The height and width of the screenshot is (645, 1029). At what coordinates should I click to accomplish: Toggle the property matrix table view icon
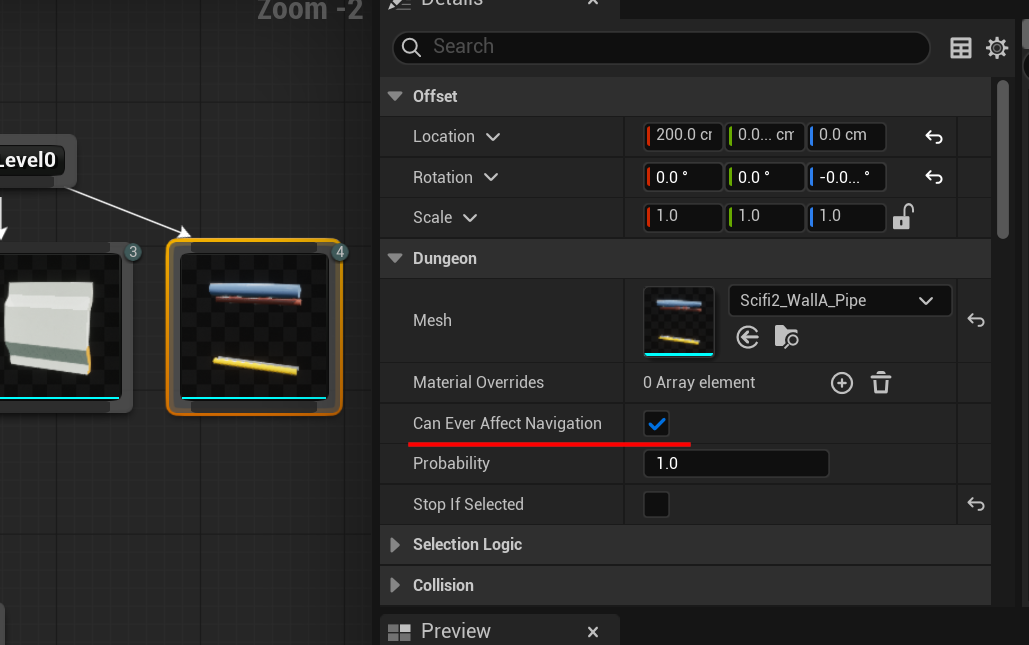point(961,48)
